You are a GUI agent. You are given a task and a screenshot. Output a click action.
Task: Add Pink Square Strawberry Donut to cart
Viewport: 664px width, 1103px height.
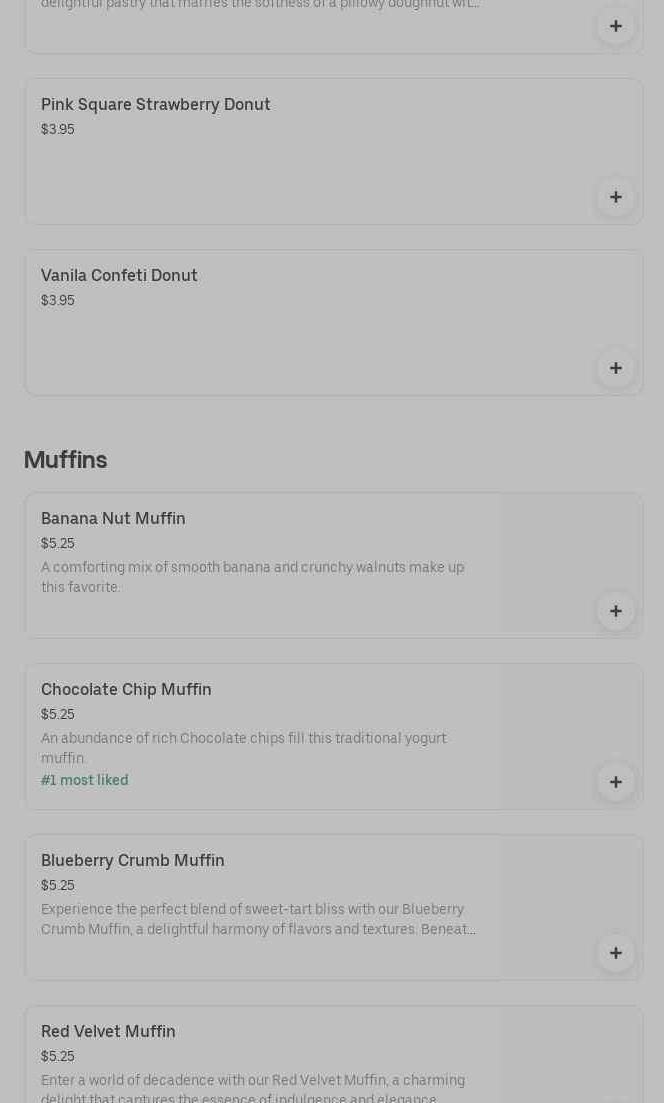[615, 197]
